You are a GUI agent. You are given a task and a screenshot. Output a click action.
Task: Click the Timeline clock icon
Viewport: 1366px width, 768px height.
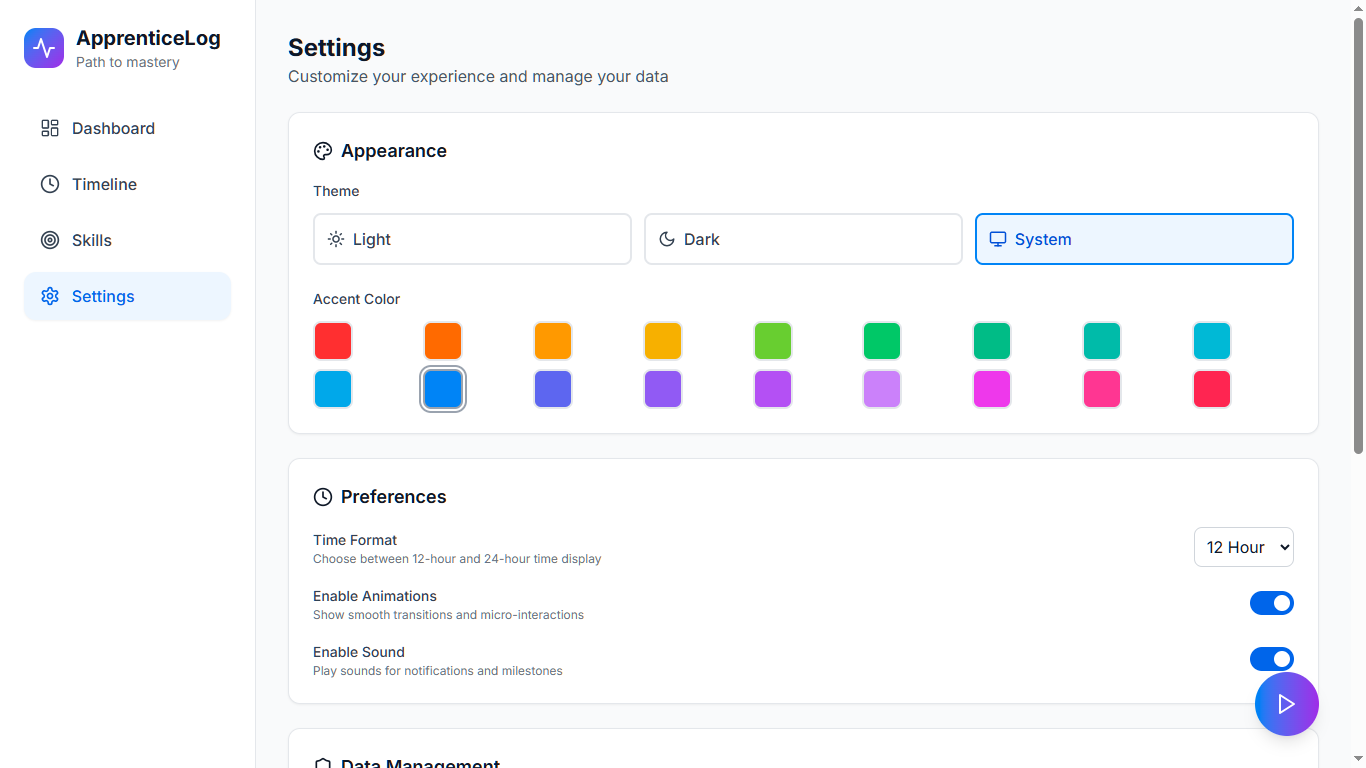[x=50, y=184]
